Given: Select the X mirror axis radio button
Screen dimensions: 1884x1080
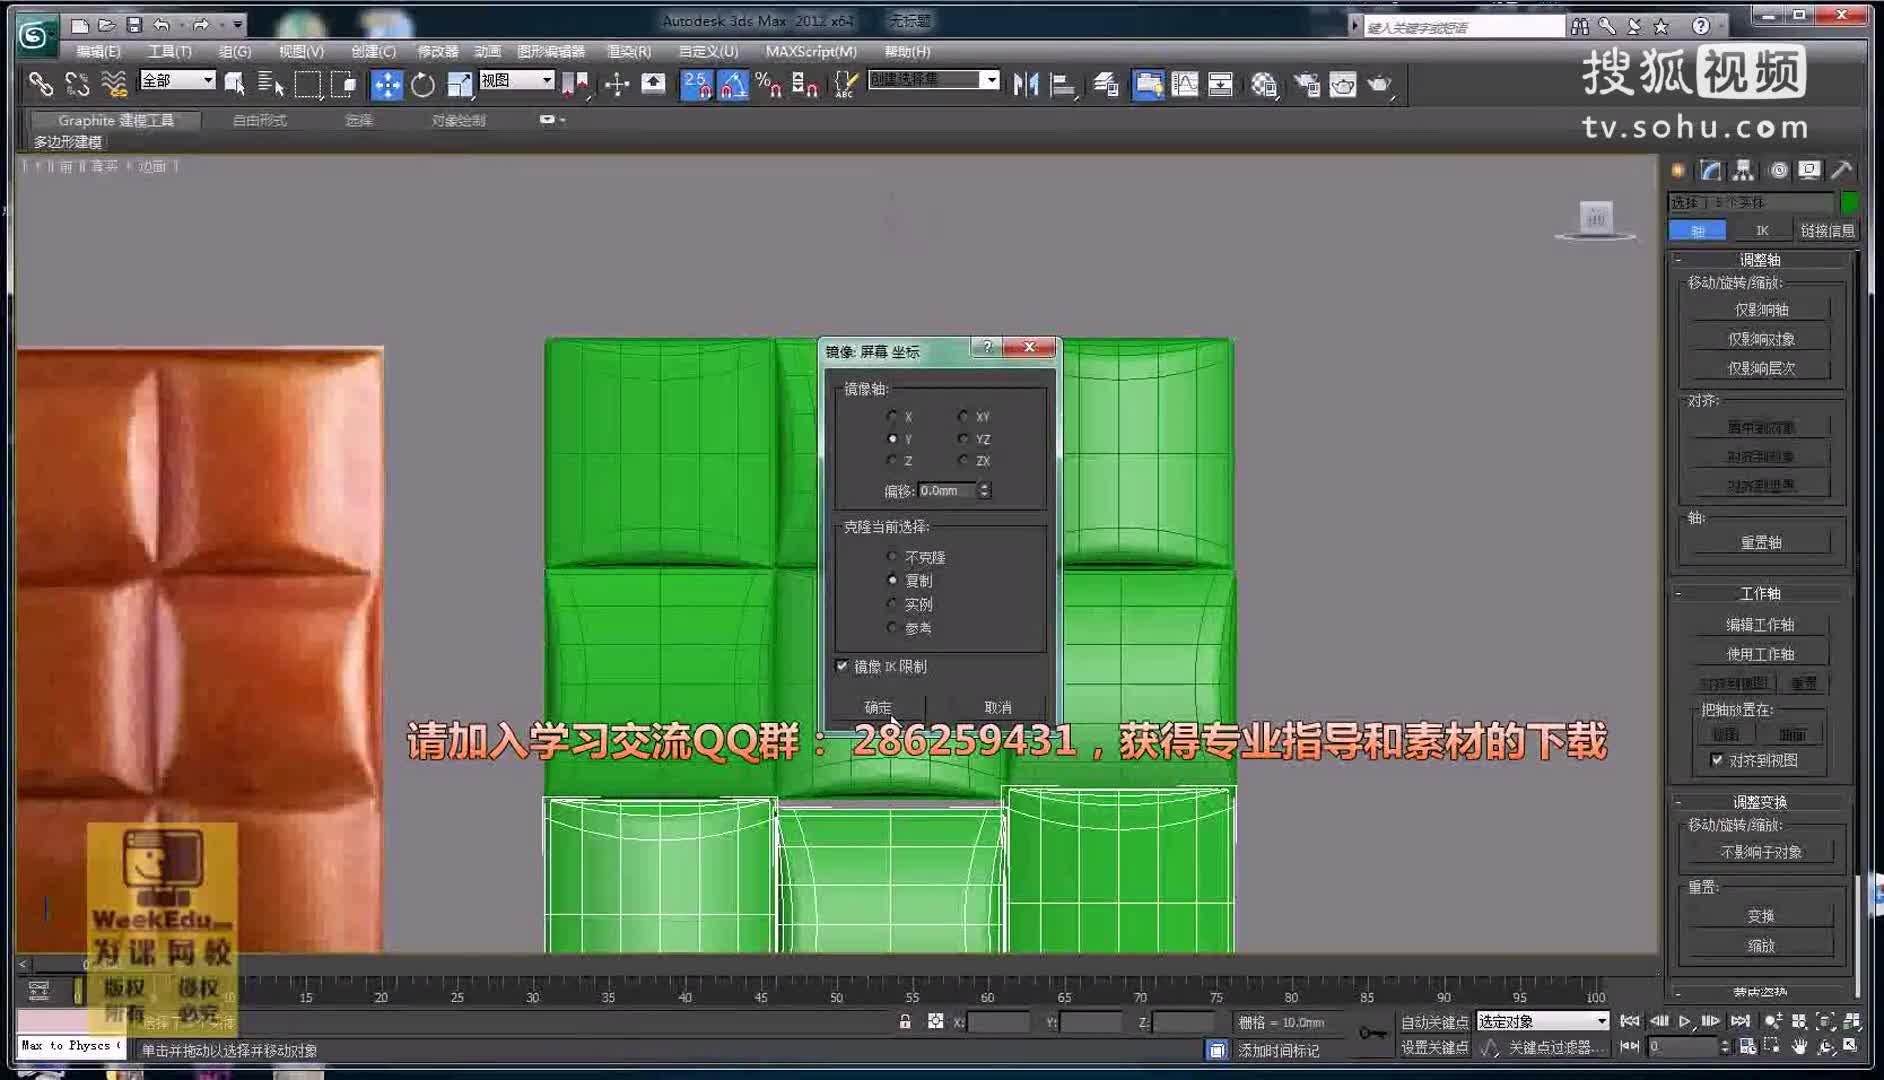Looking at the screenshot, I should [893, 417].
